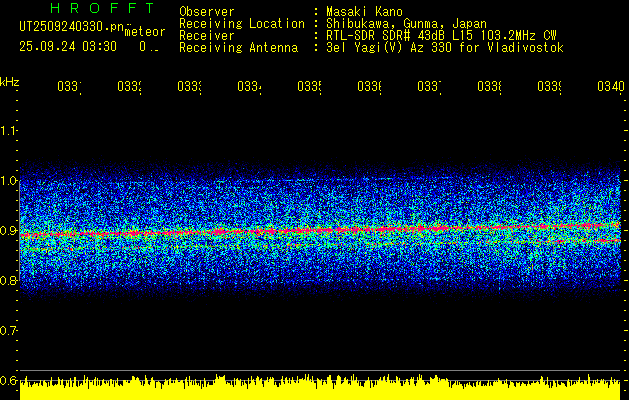Image resolution: width=629 pixels, height=400 pixels.
Task: Click the 3el Yagi antenna description
Action: [x=445, y=48]
